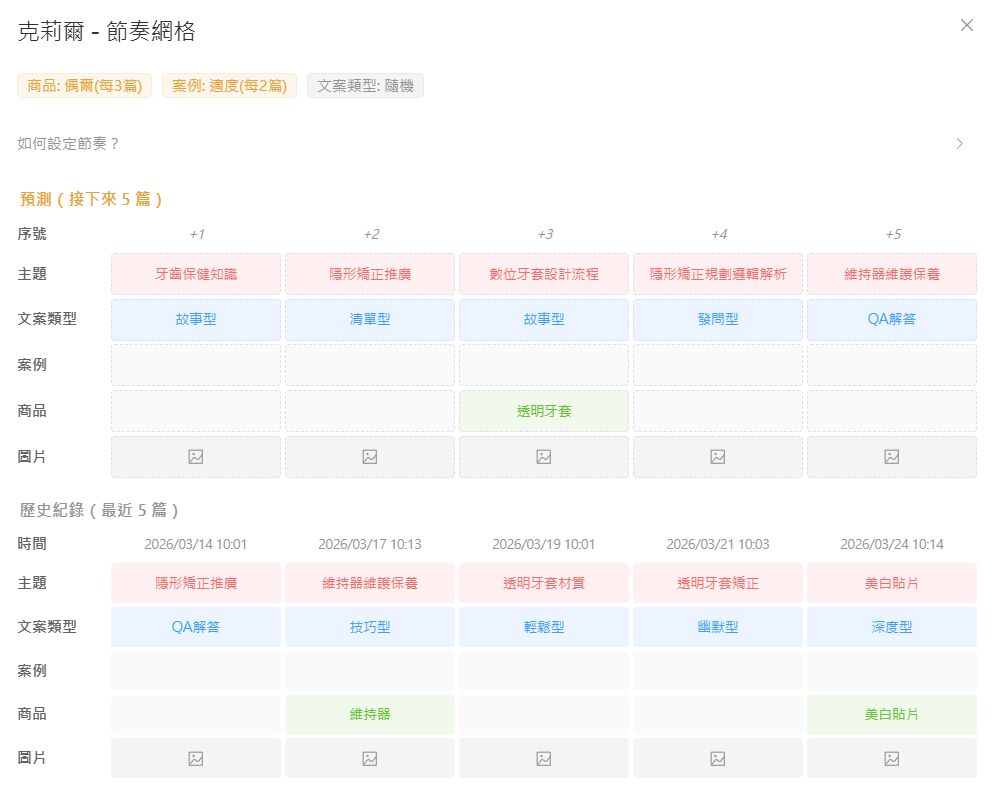This screenshot has width=996, height=800.
Task: Click history topic 美白貼片 in 主題 row
Action: pos(892,583)
